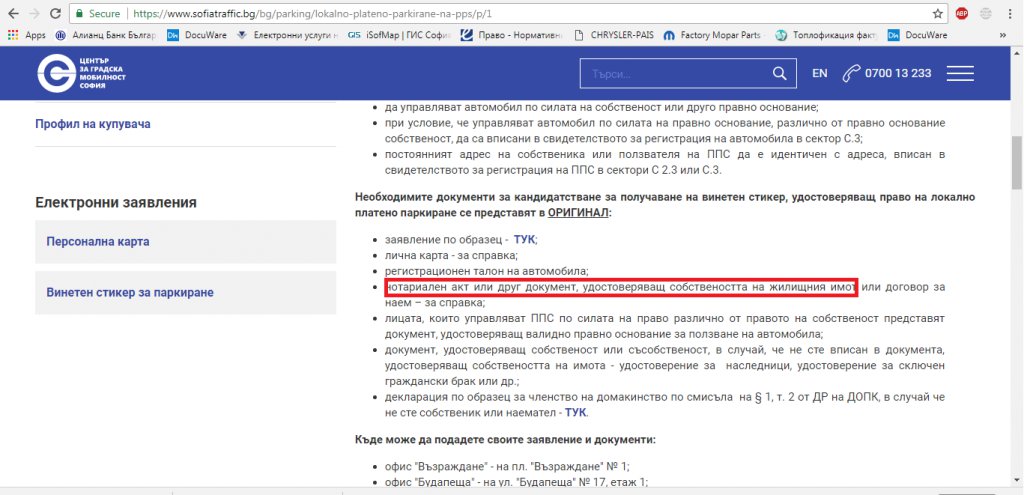Click the phone handset icon
Image resolution: width=1024 pixels, height=495 pixels.
click(x=851, y=73)
